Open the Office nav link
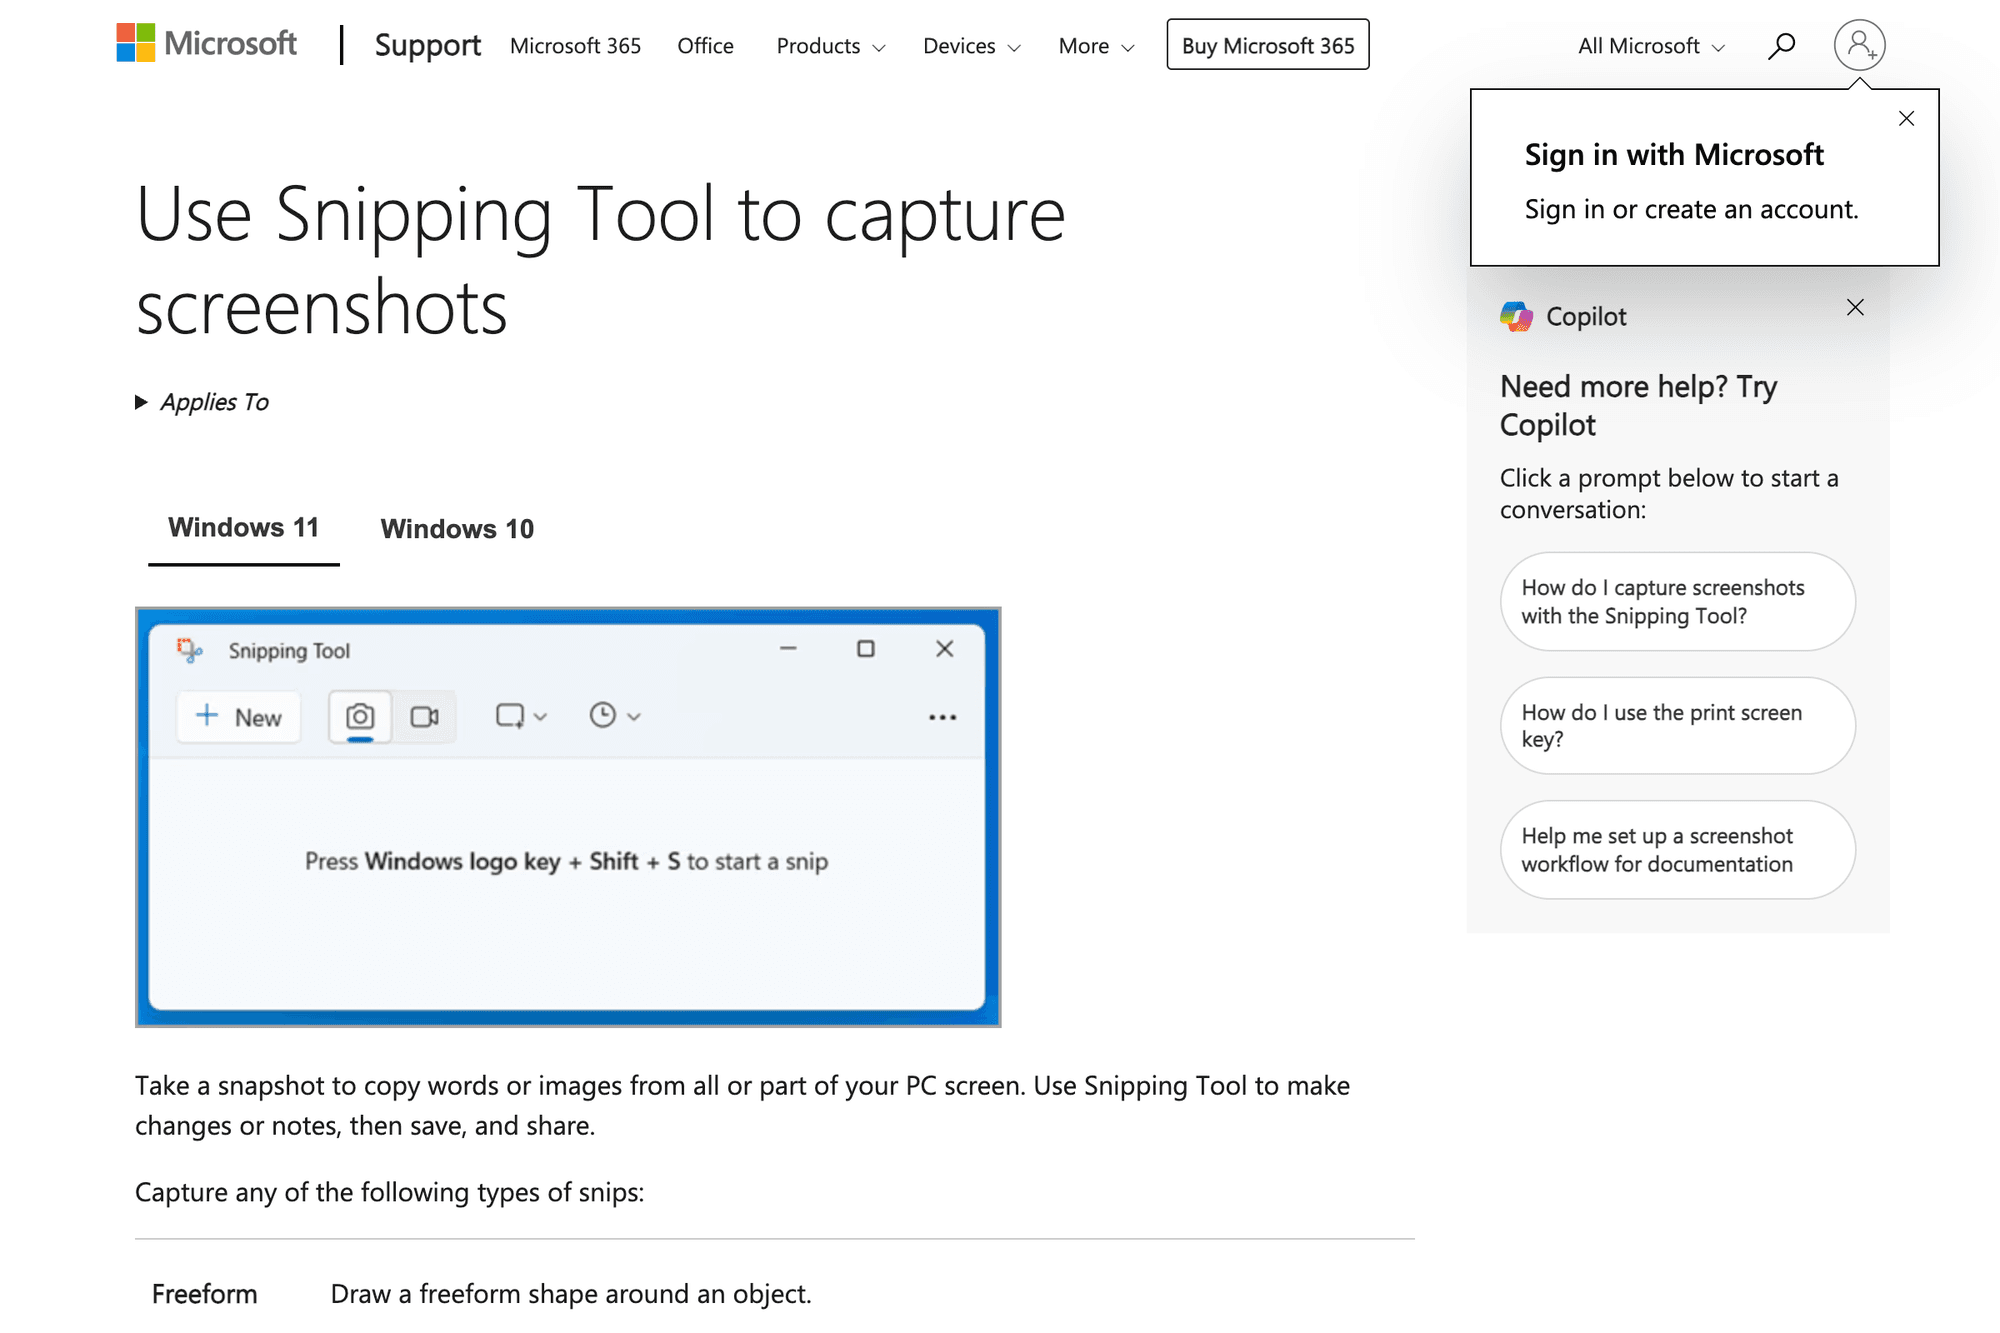 [x=705, y=46]
